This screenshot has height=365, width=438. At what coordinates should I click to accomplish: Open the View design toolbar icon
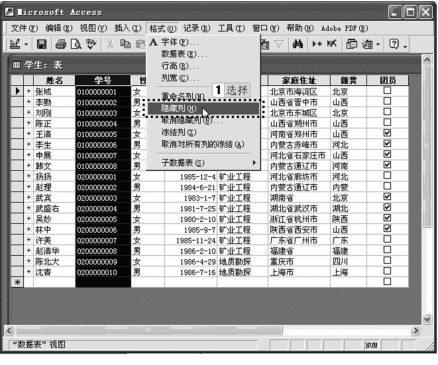pyautogui.click(x=15, y=44)
